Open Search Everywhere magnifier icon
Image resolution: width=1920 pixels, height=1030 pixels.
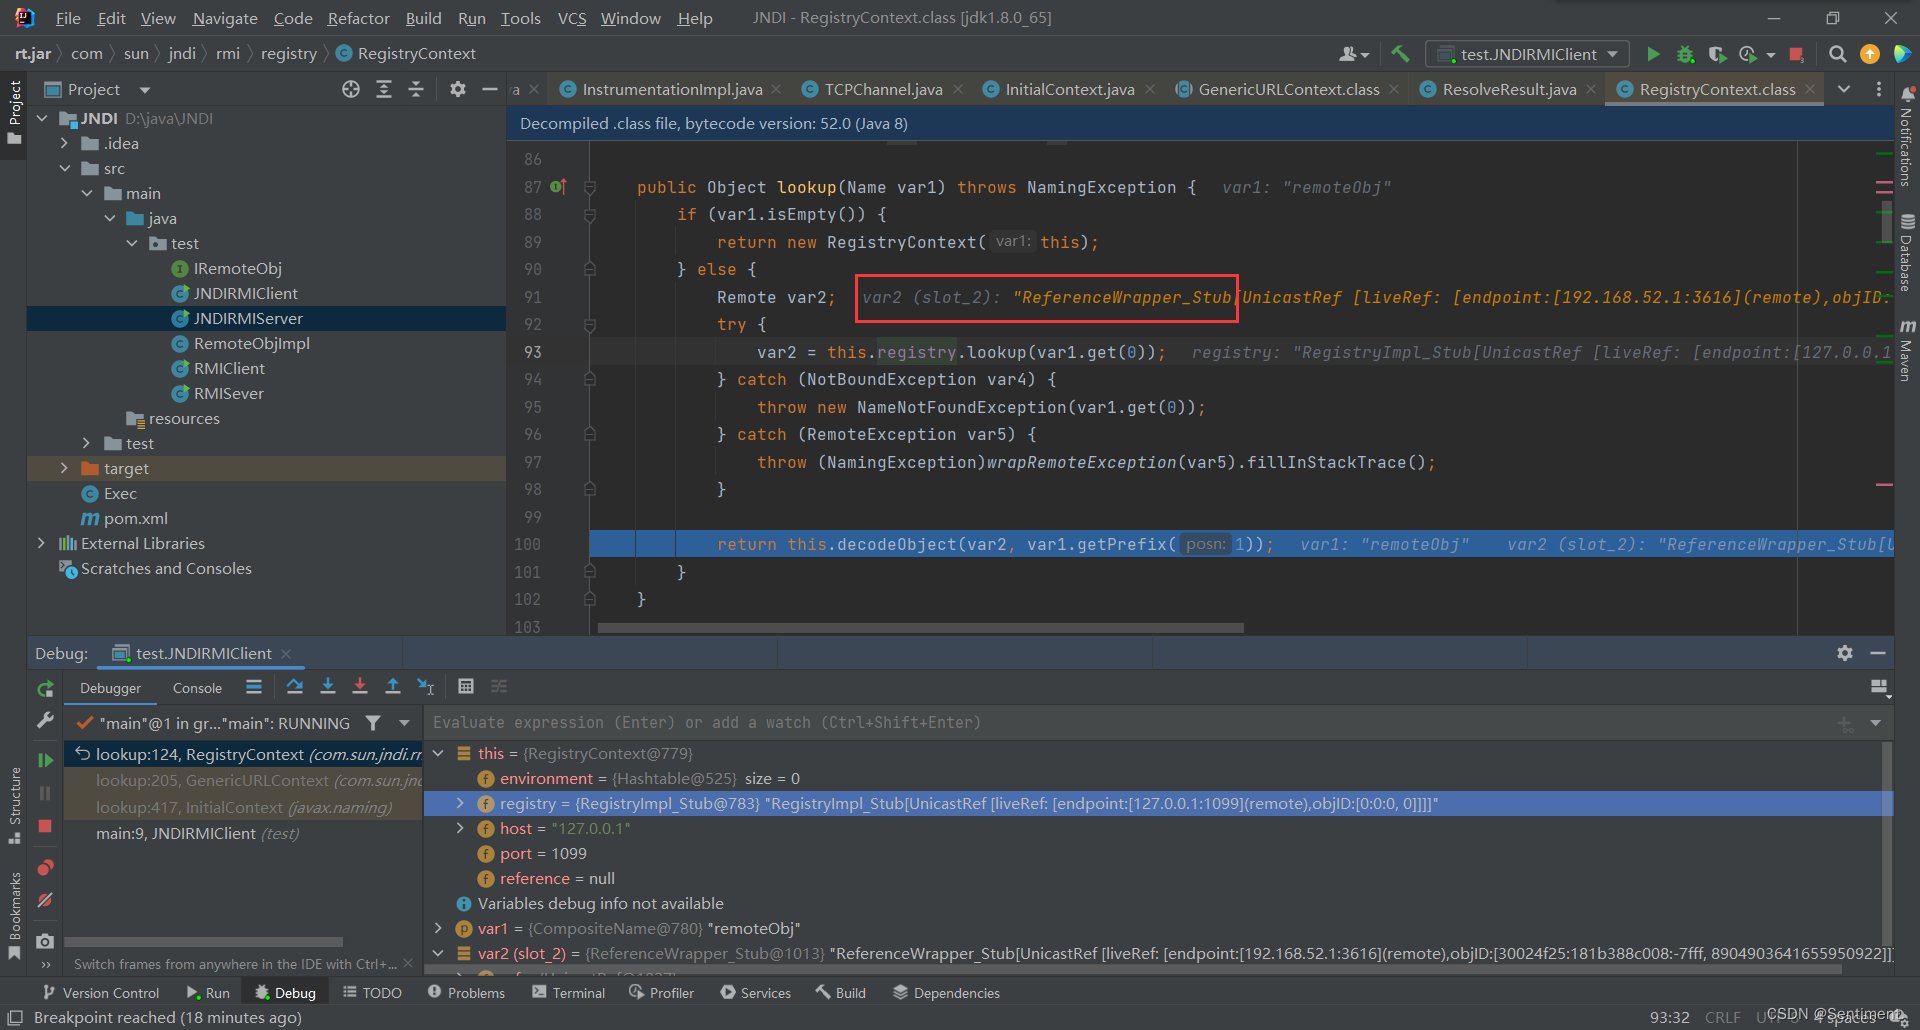[1837, 54]
